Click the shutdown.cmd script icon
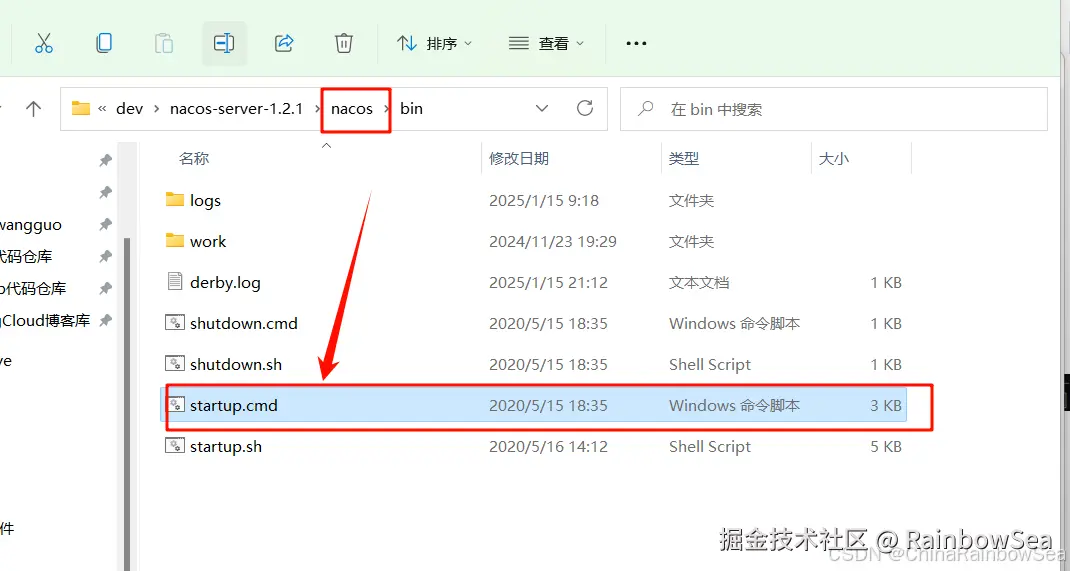Image resolution: width=1070 pixels, height=571 pixels. pos(175,323)
